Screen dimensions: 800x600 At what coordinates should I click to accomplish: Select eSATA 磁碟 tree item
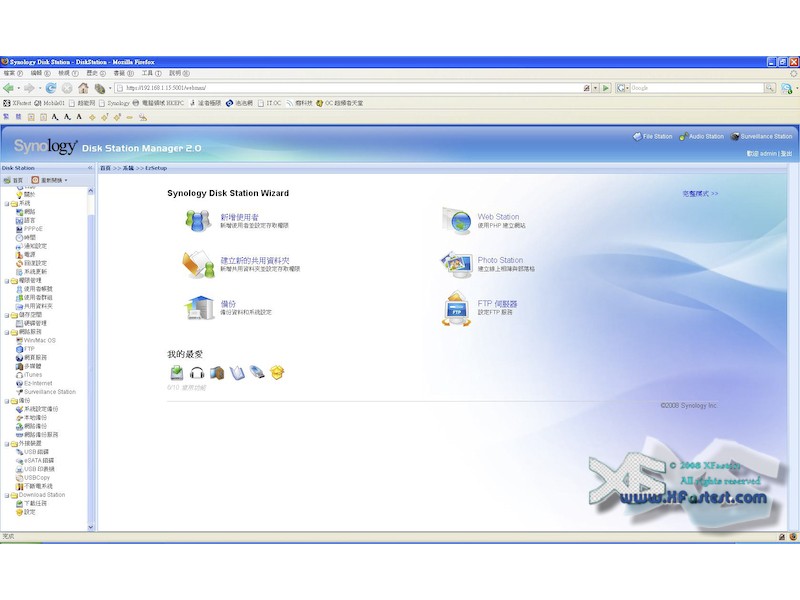[35, 461]
